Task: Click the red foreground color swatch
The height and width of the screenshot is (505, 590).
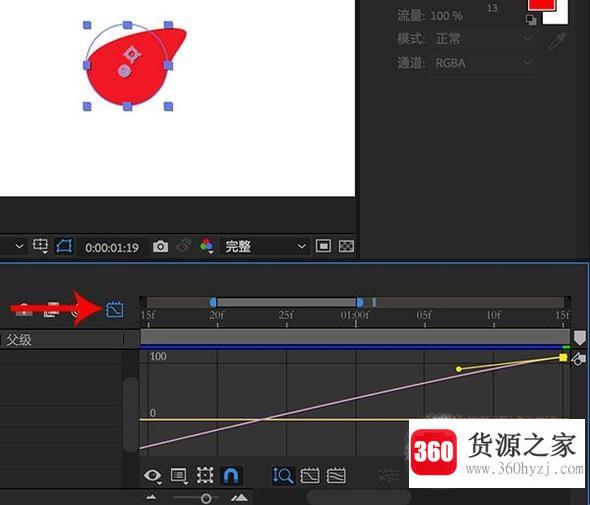Action: pyautogui.click(x=541, y=5)
